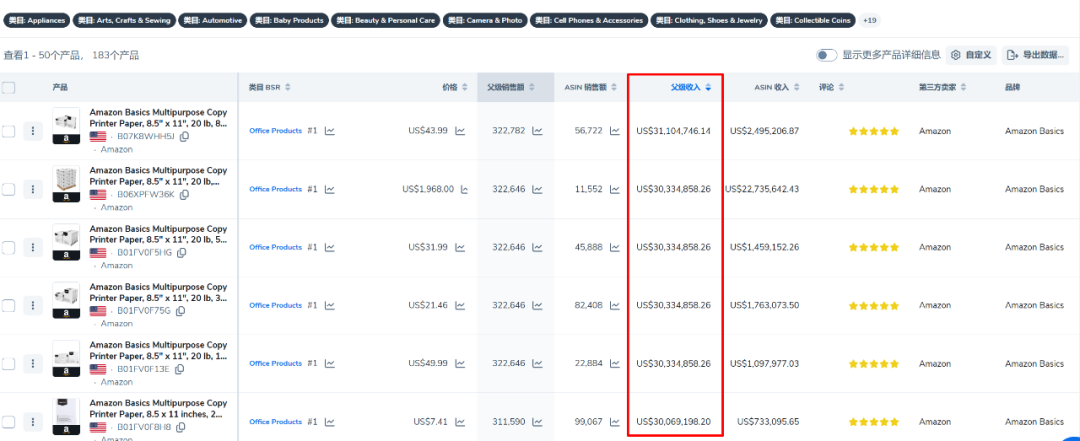This screenshot has width=1080, height=441.
Task: Tick checkbox for product B01FV0F75G
Action: pos(8,305)
